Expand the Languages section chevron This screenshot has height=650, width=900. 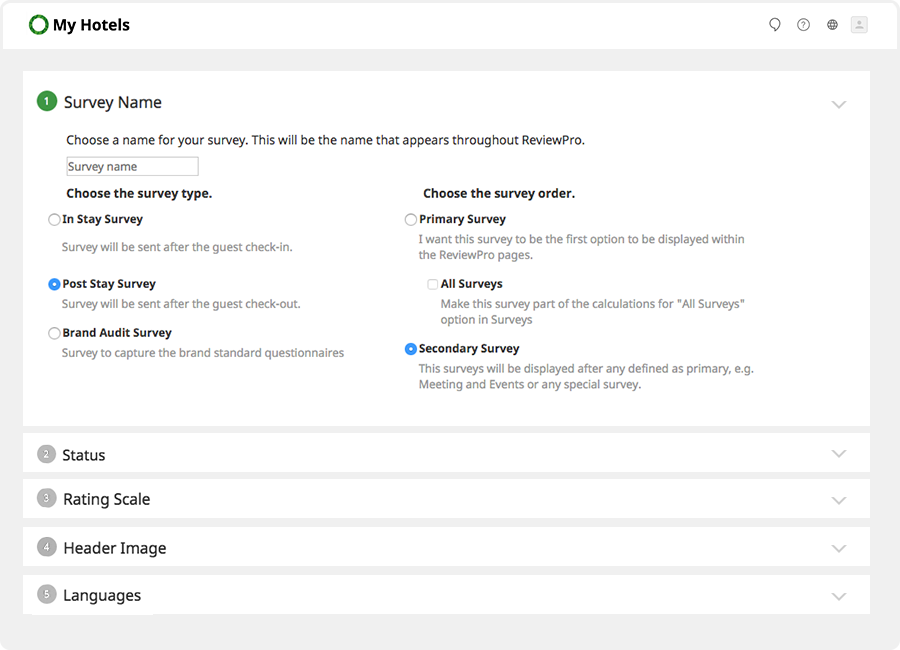(x=838, y=596)
